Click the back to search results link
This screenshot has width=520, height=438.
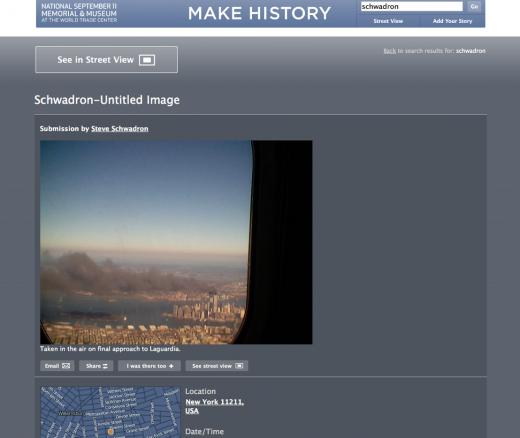[x=390, y=51]
